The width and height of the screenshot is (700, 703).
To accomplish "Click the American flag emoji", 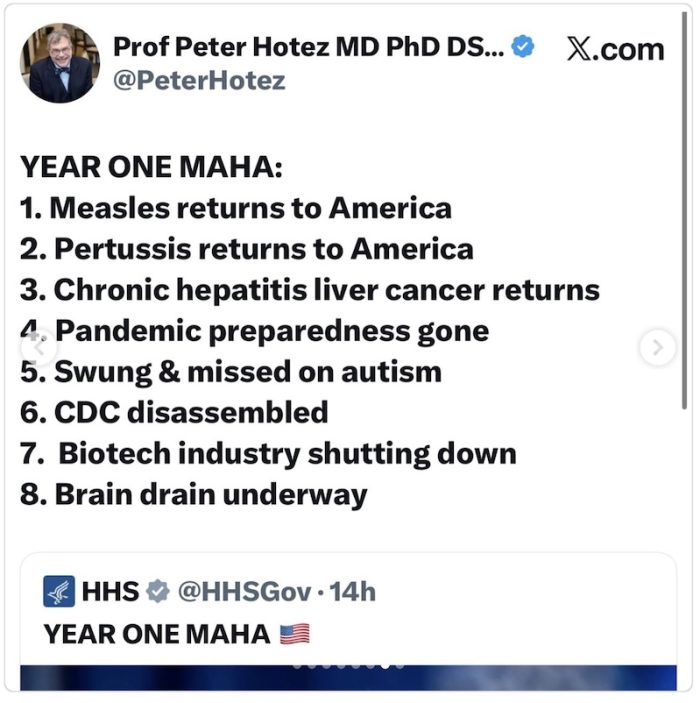I will tap(294, 634).
